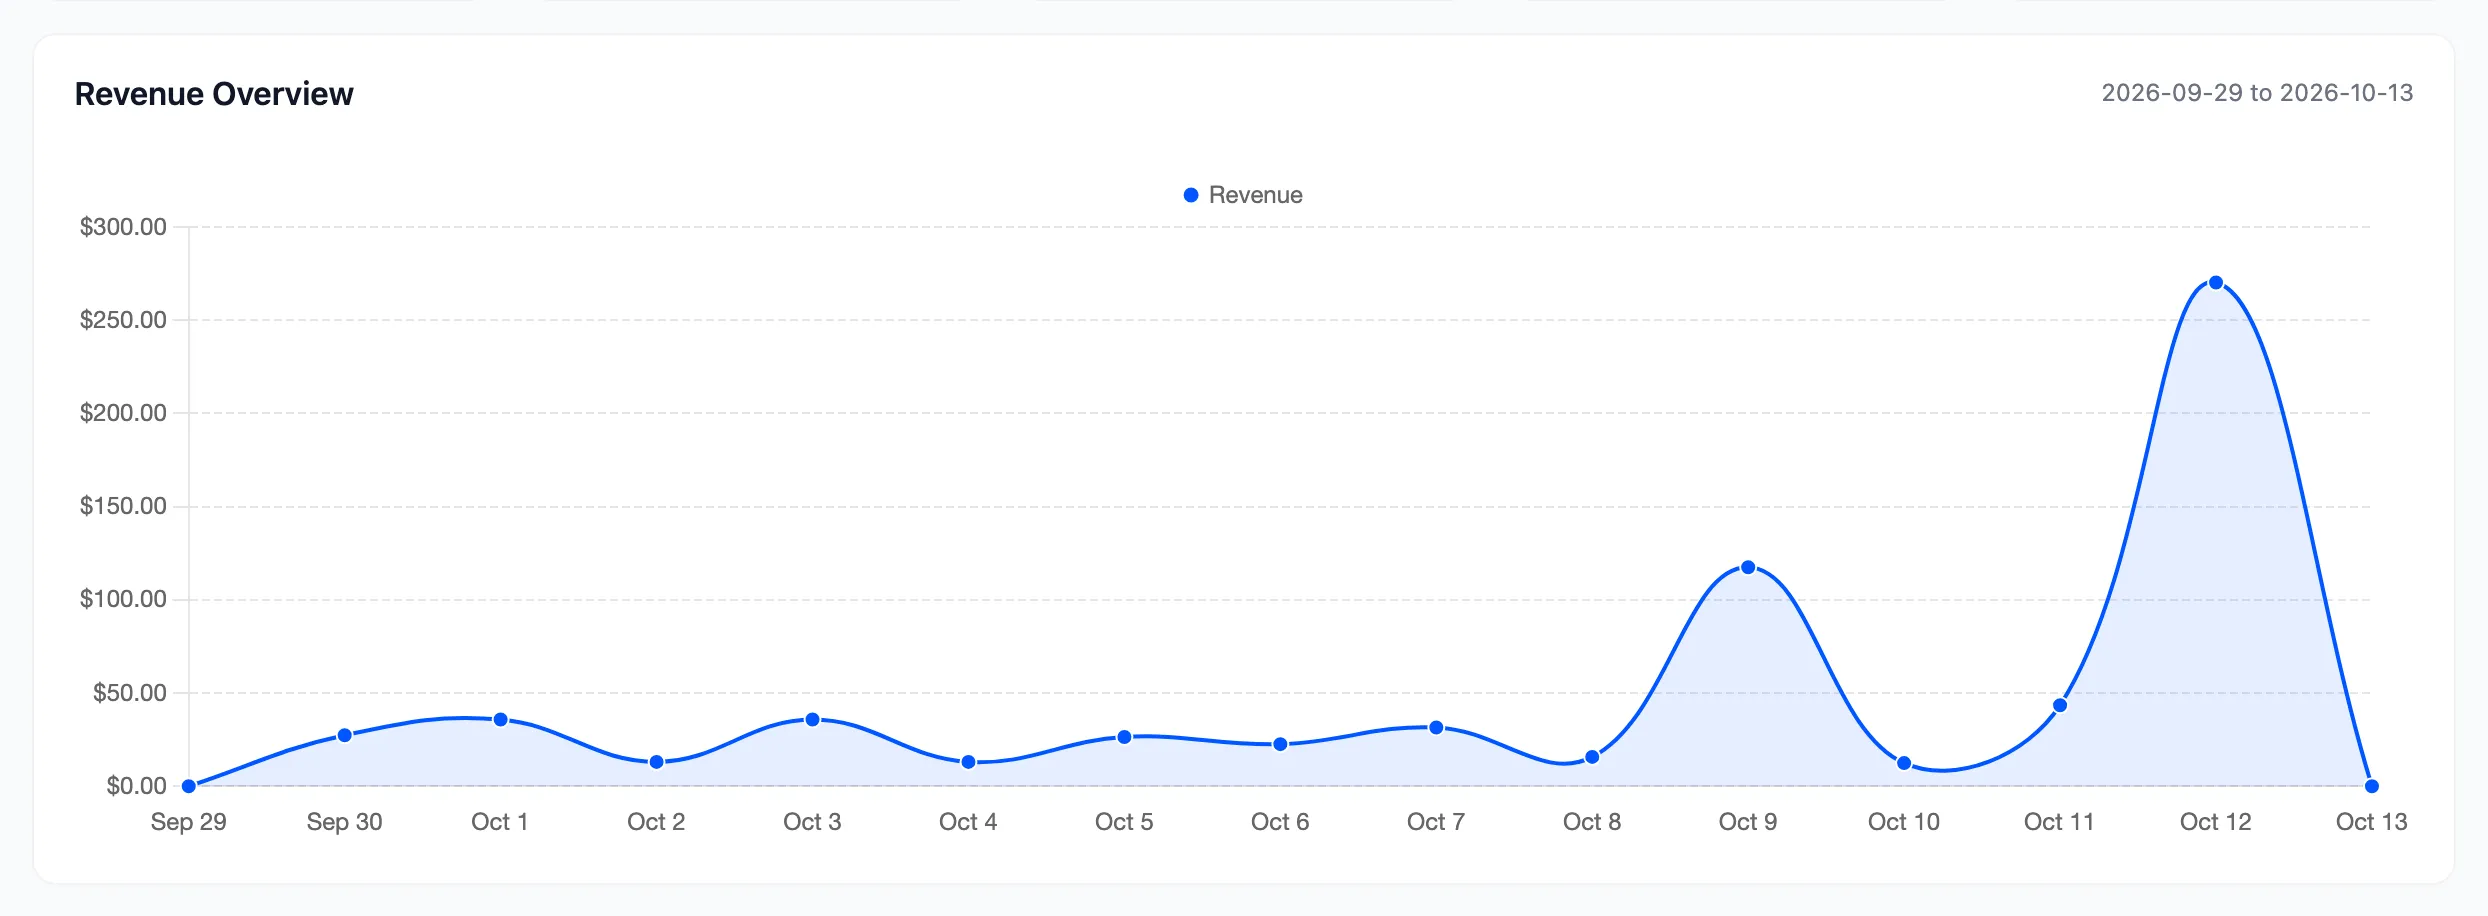Click the $150.00 y-axis label
The height and width of the screenshot is (916, 2488).
123,506
